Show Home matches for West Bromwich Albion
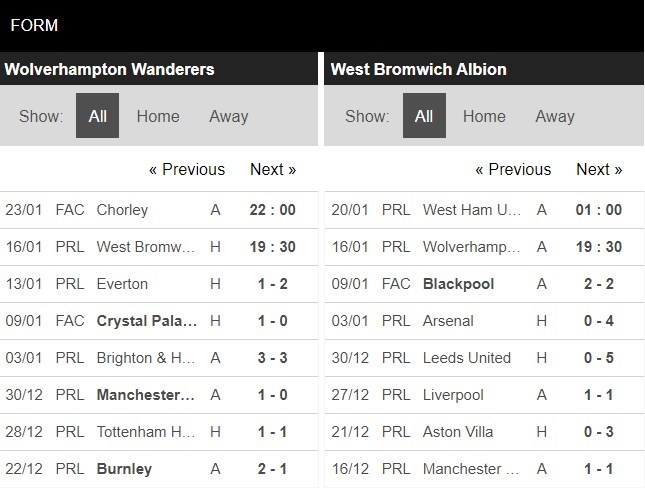 (484, 116)
